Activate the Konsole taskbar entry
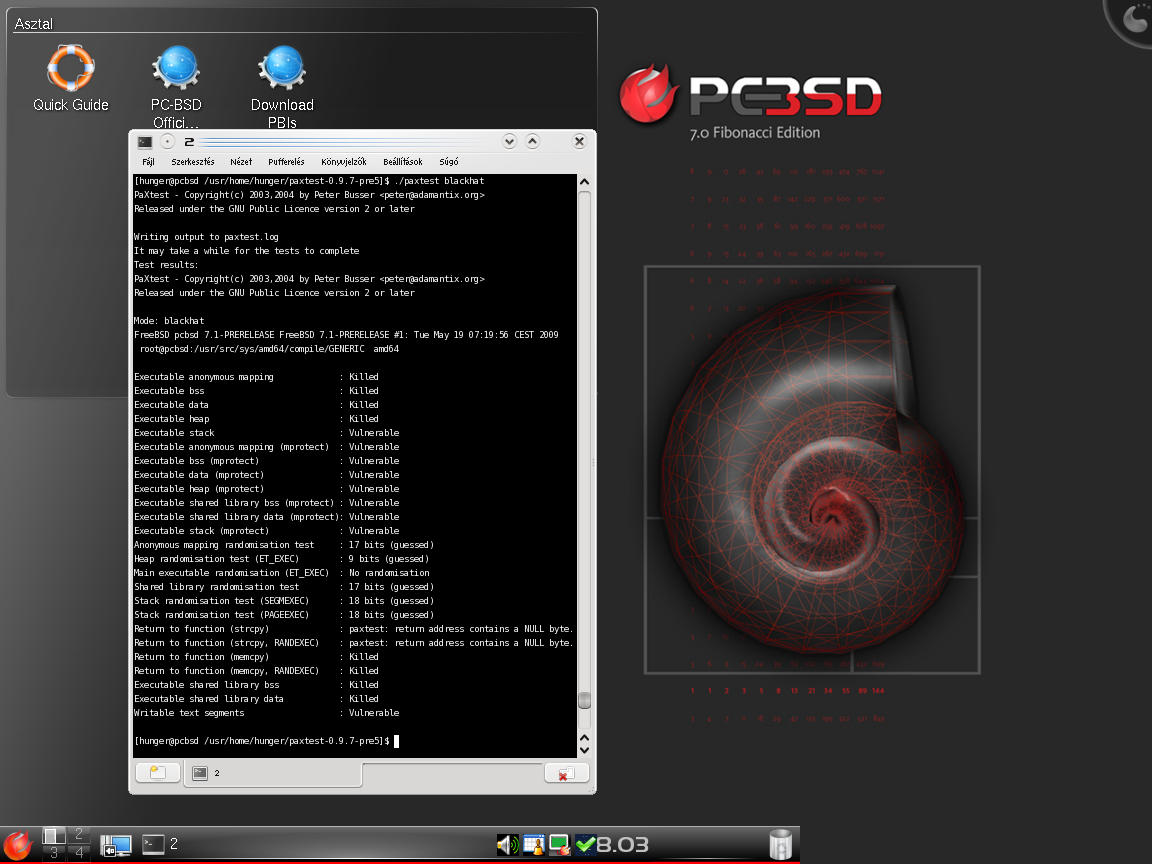Viewport: 1152px width, 864px height. point(160,844)
